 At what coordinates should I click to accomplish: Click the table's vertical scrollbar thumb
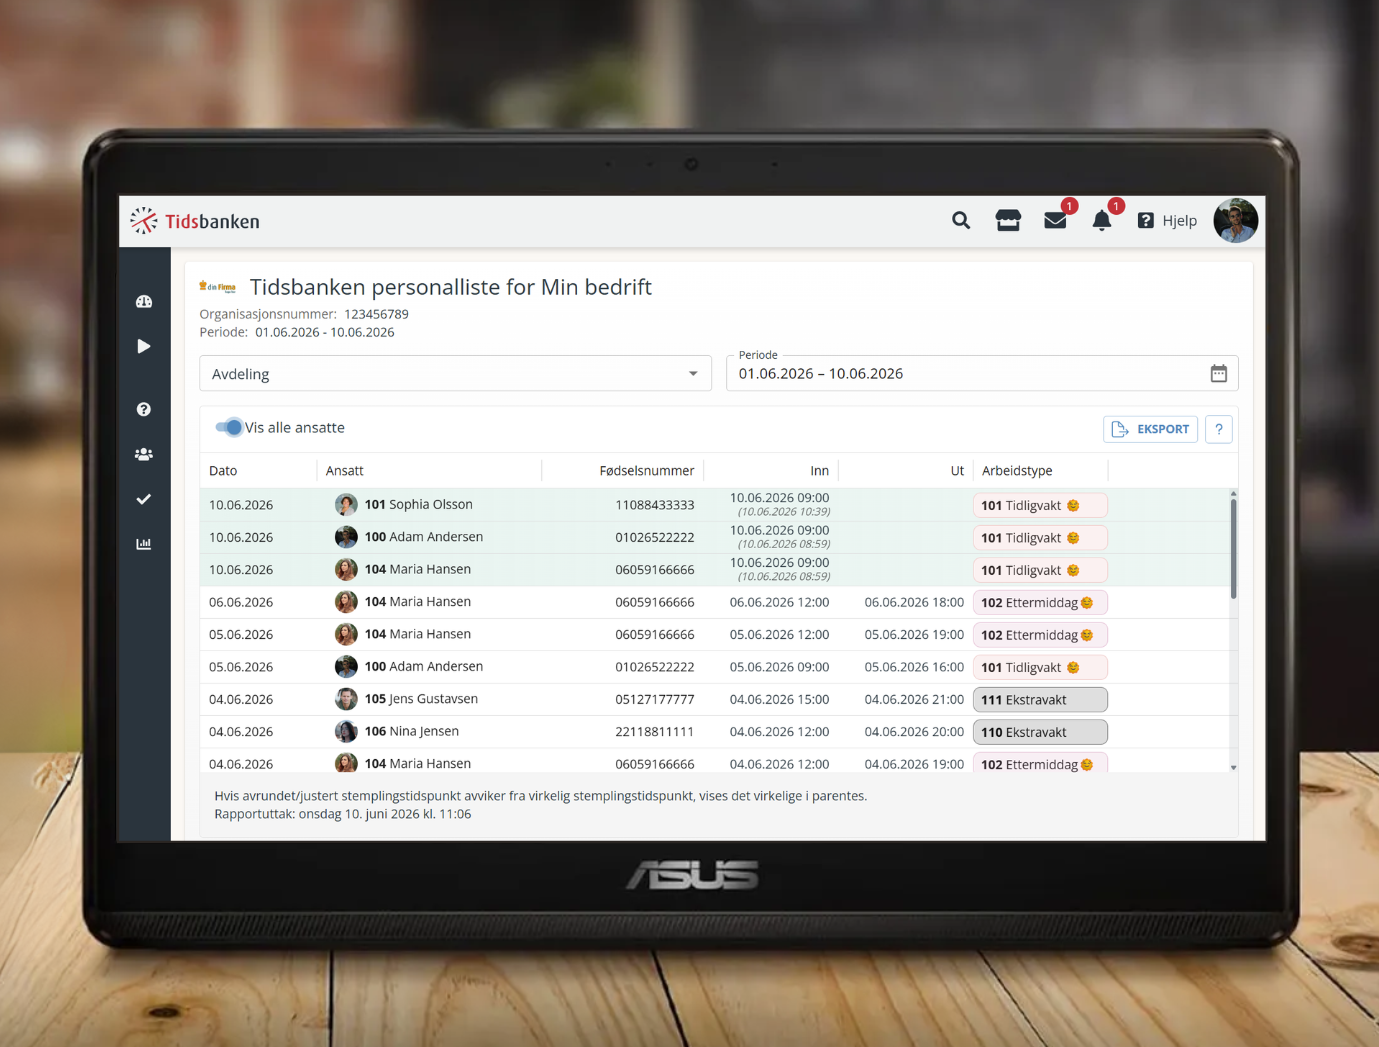click(1233, 548)
